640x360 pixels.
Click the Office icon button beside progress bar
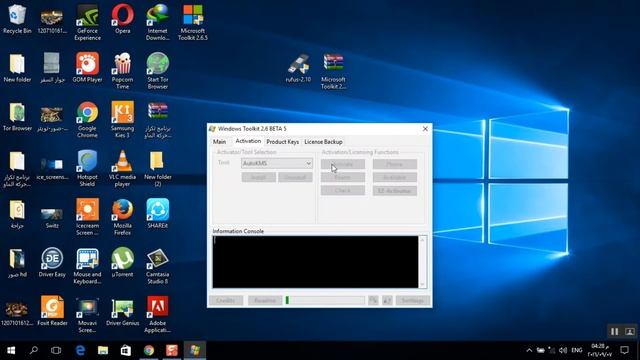pyautogui.click(x=373, y=300)
